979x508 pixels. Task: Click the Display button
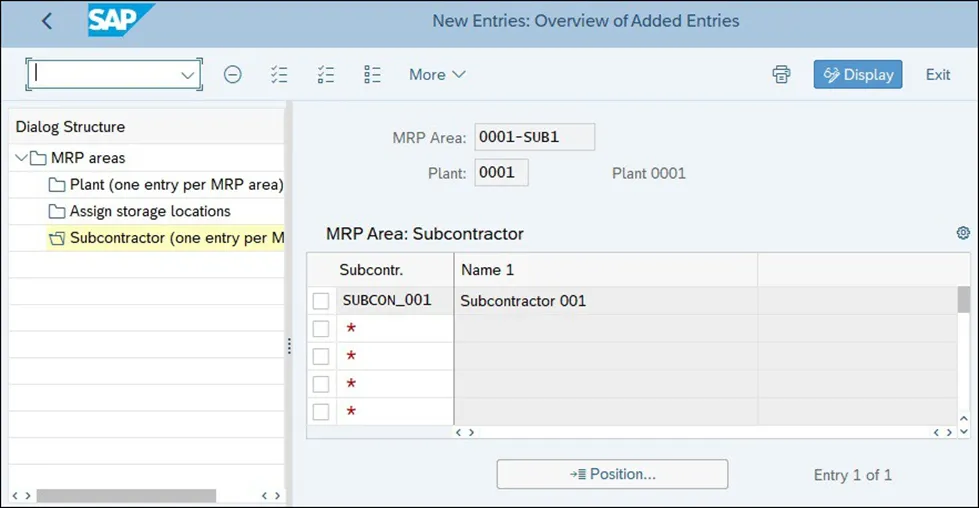pyautogui.click(x=858, y=74)
